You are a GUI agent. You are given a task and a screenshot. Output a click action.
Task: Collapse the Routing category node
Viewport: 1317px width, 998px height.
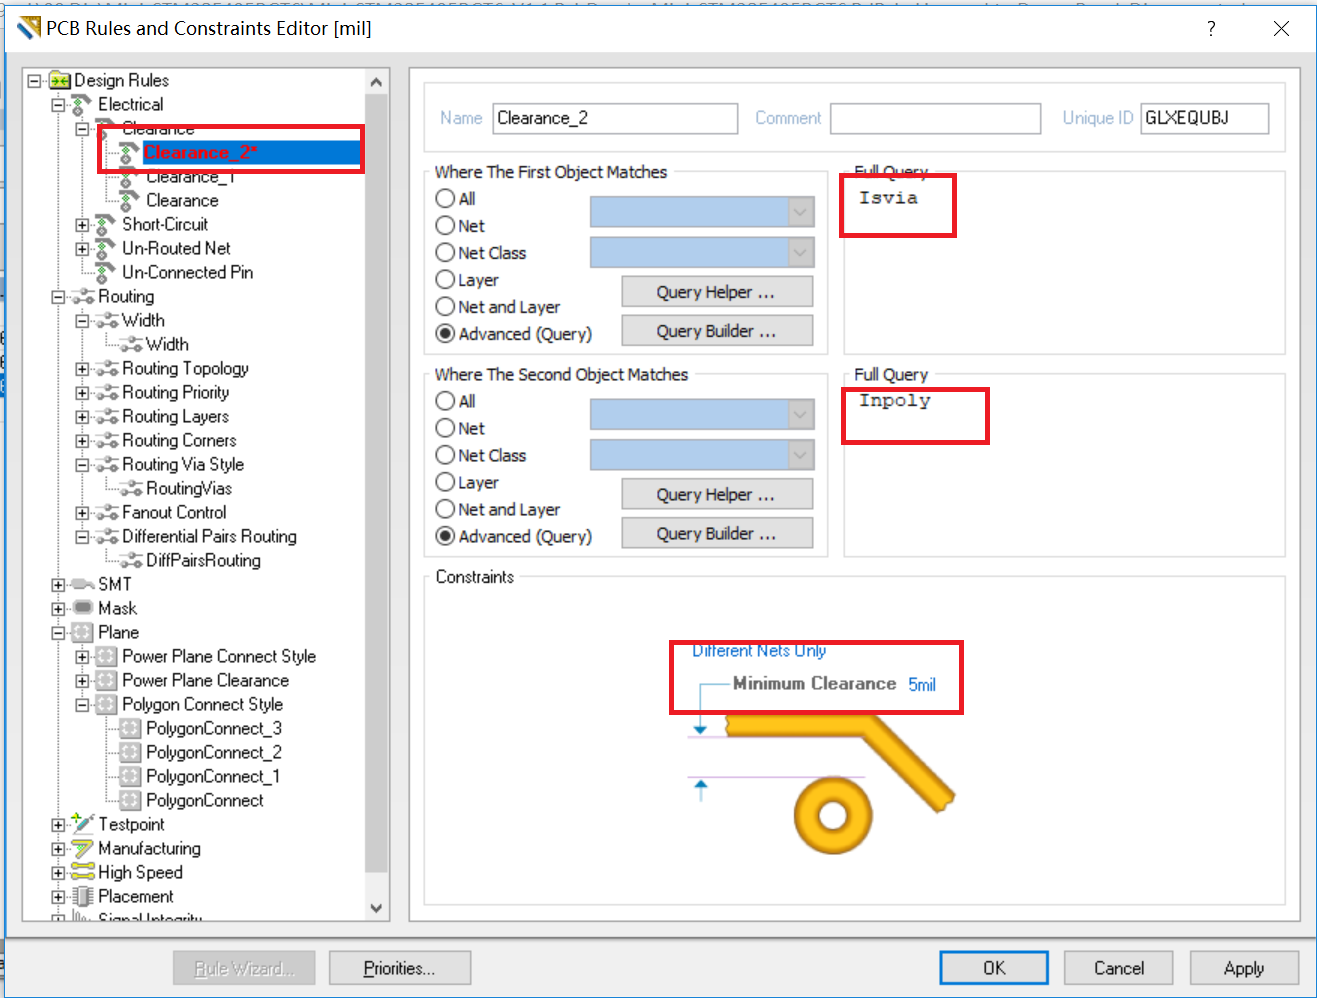tap(58, 297)
